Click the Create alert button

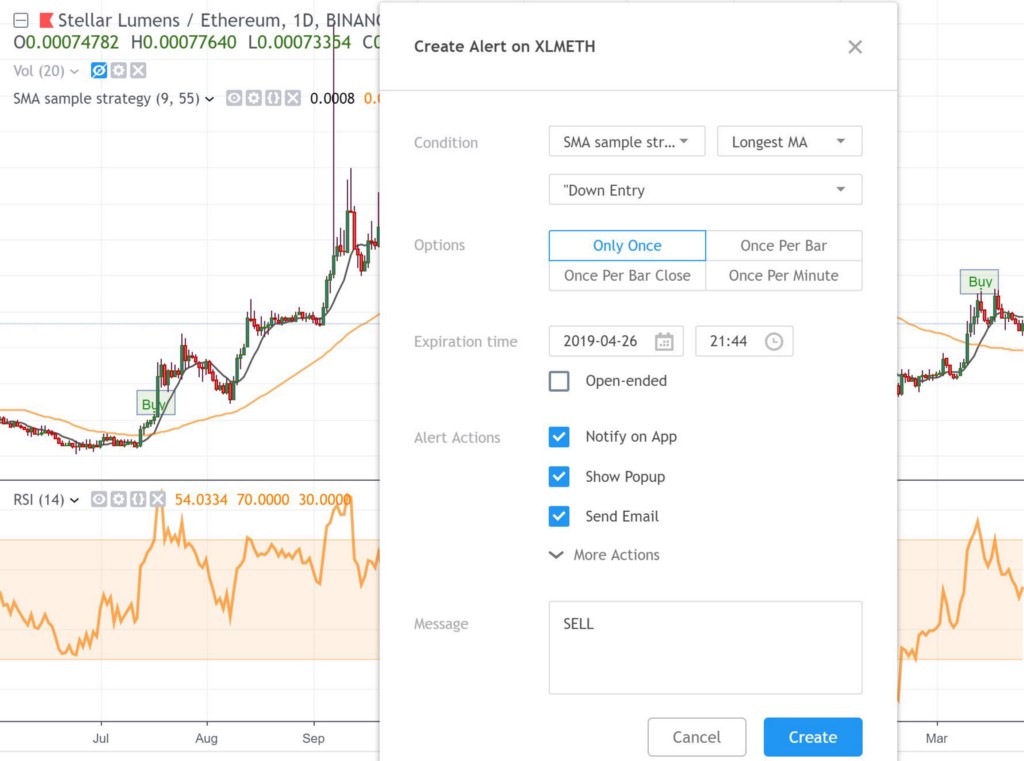click(813, 737)
